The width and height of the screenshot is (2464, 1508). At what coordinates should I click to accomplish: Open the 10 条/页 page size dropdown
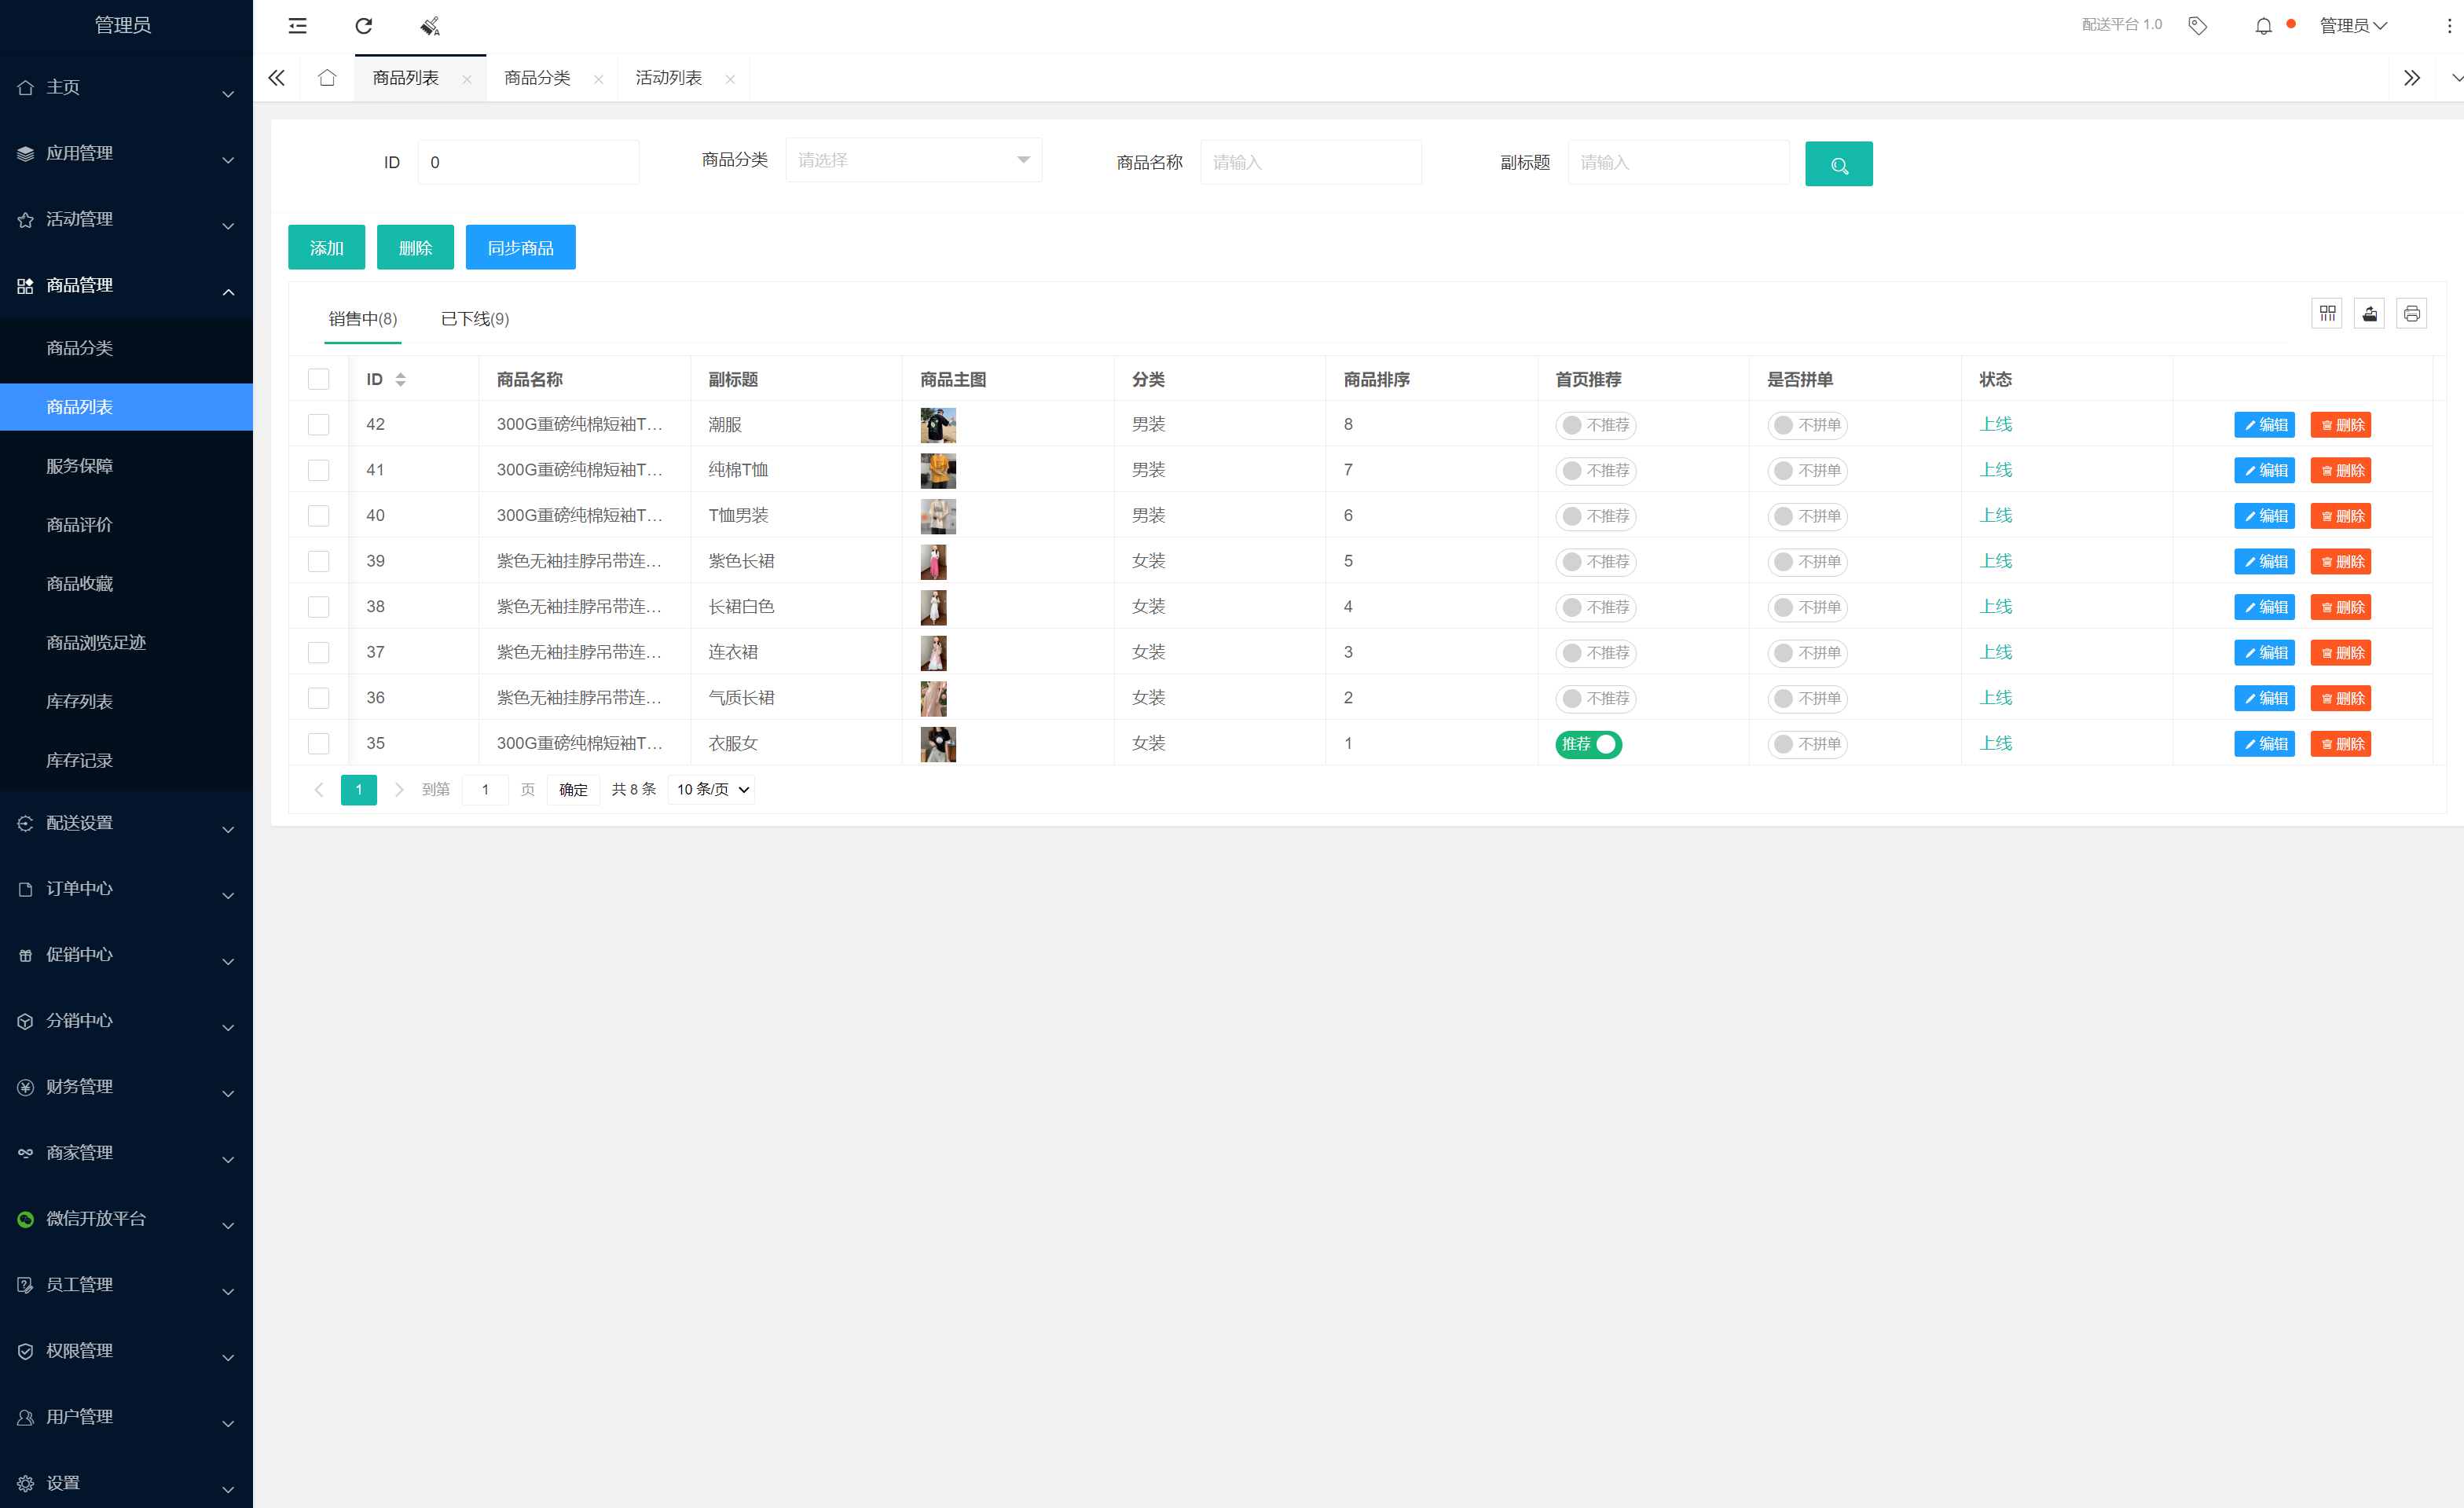pos(712,790)
